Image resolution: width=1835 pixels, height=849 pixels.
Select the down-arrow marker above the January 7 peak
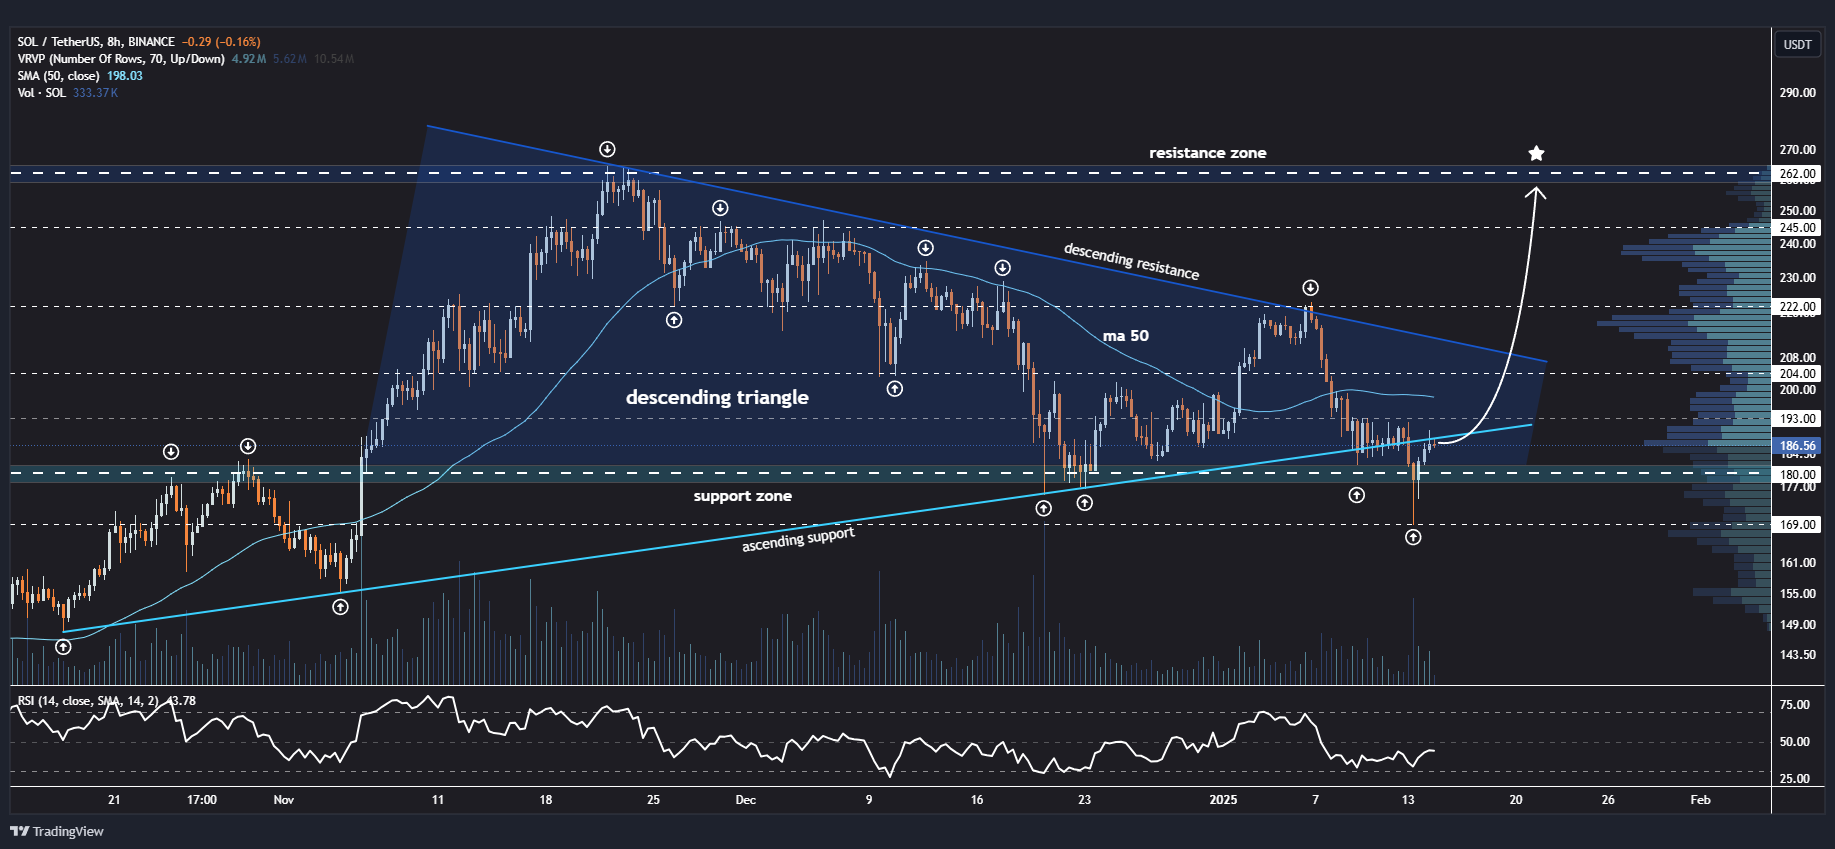pyautogui.click(x=1310, y=288)
